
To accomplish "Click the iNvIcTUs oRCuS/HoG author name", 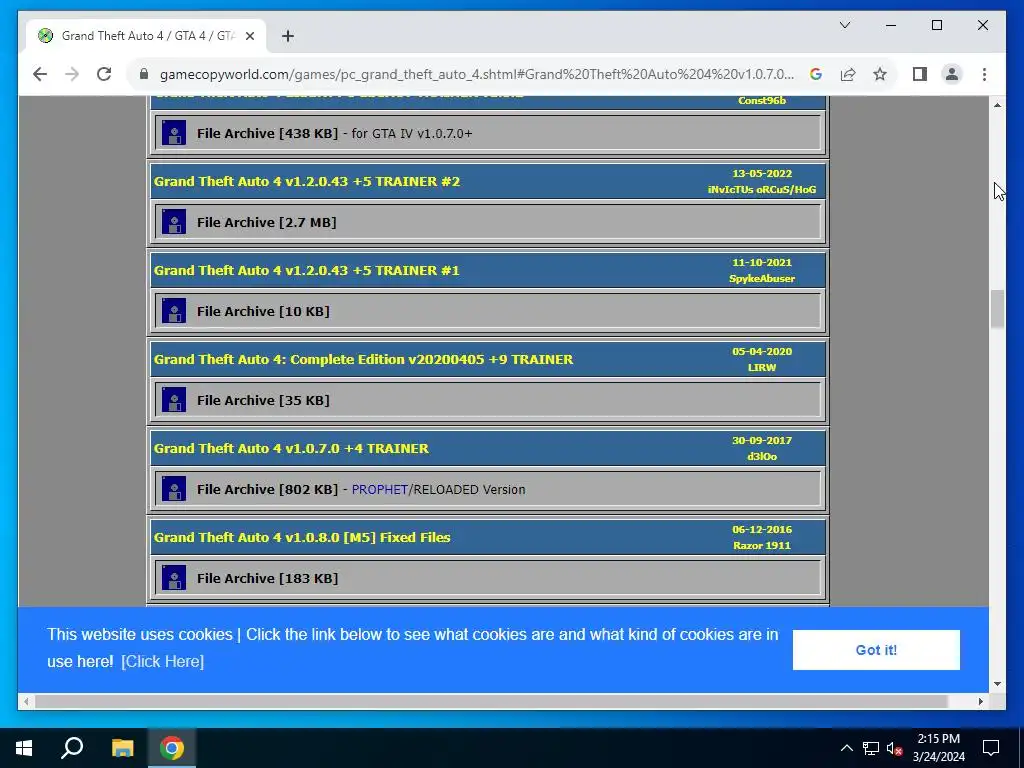I will coord(761,189).
